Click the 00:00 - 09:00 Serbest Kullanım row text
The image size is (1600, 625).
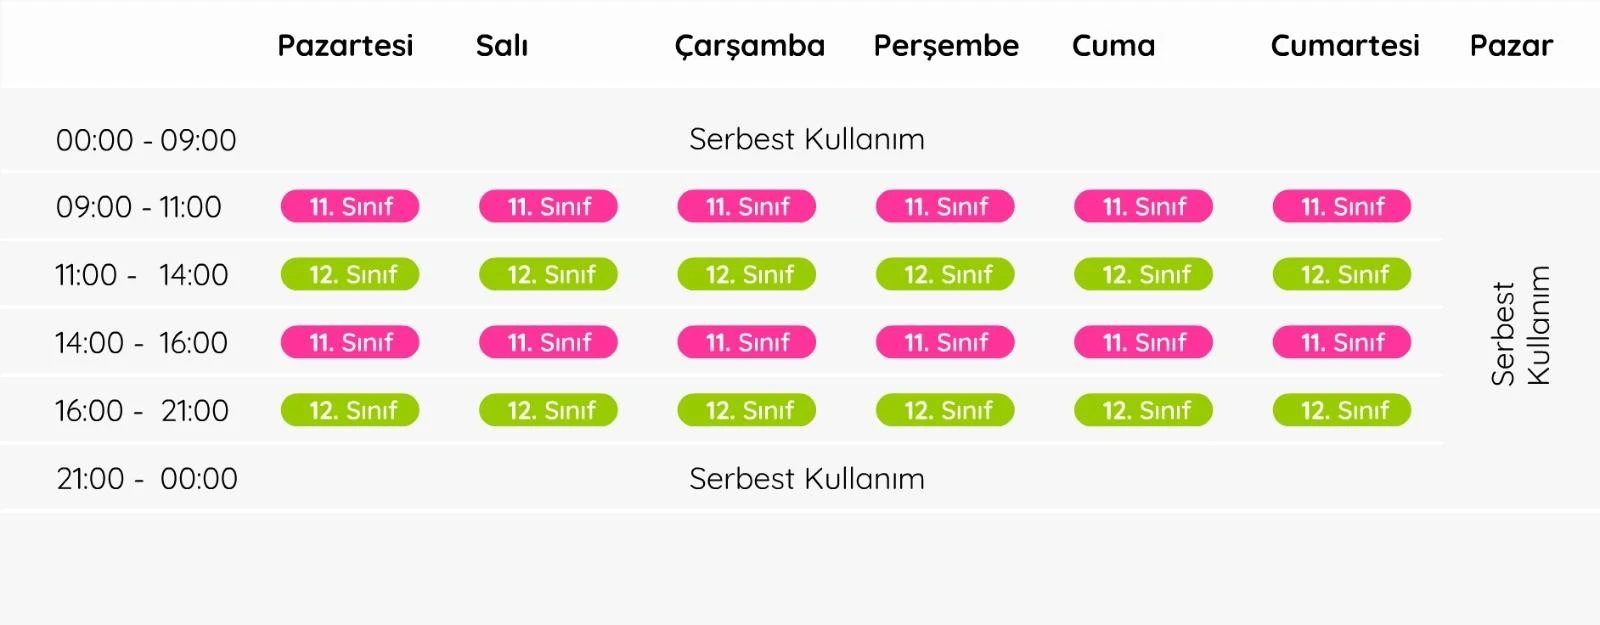806,139
